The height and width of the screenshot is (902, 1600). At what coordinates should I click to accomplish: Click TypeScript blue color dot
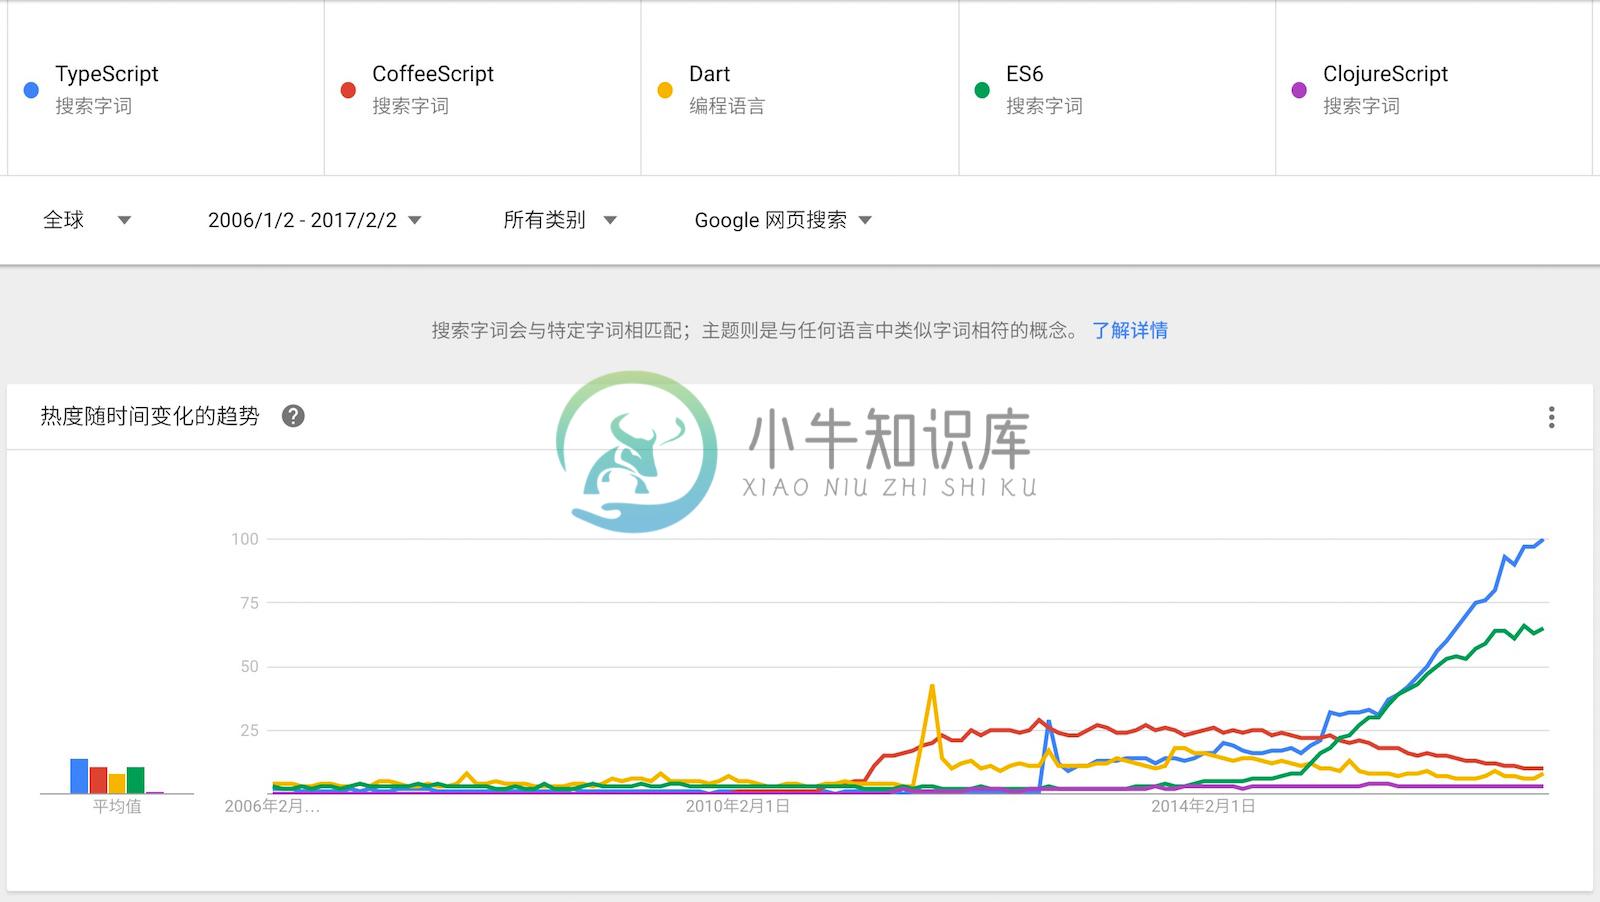point(31,90)
